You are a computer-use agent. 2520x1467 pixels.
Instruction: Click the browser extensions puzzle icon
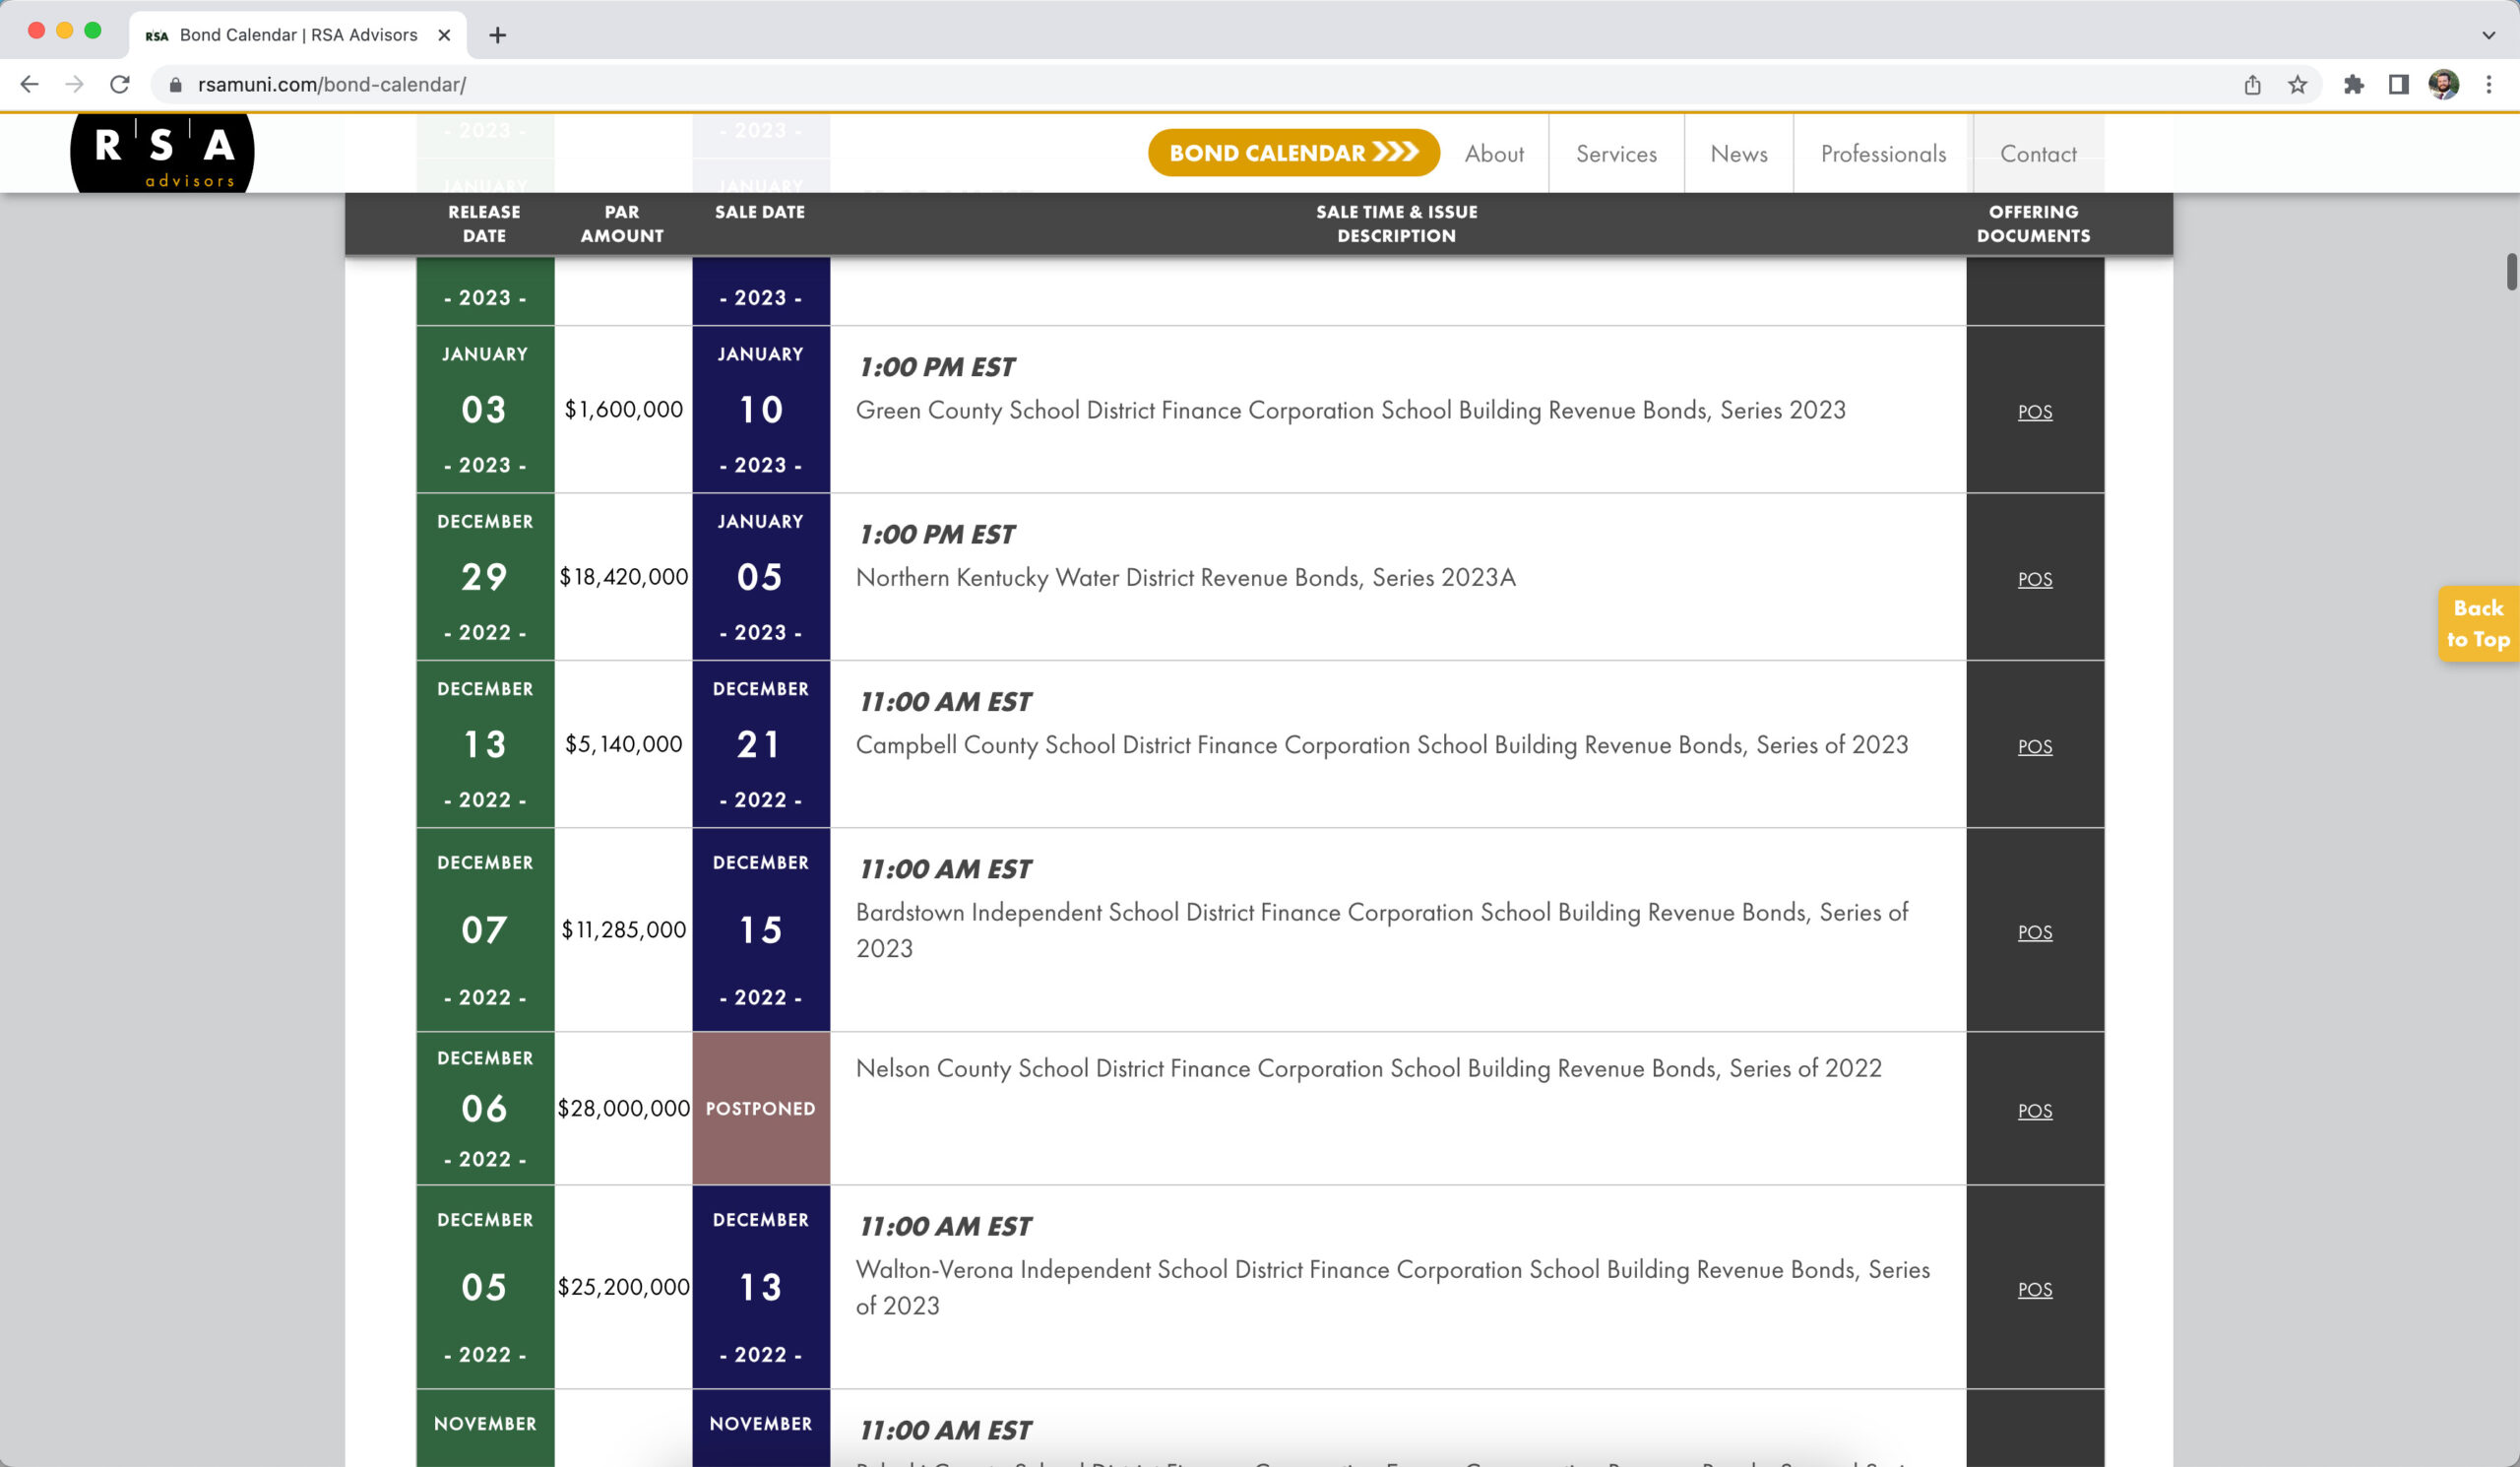coord(2353,84)
